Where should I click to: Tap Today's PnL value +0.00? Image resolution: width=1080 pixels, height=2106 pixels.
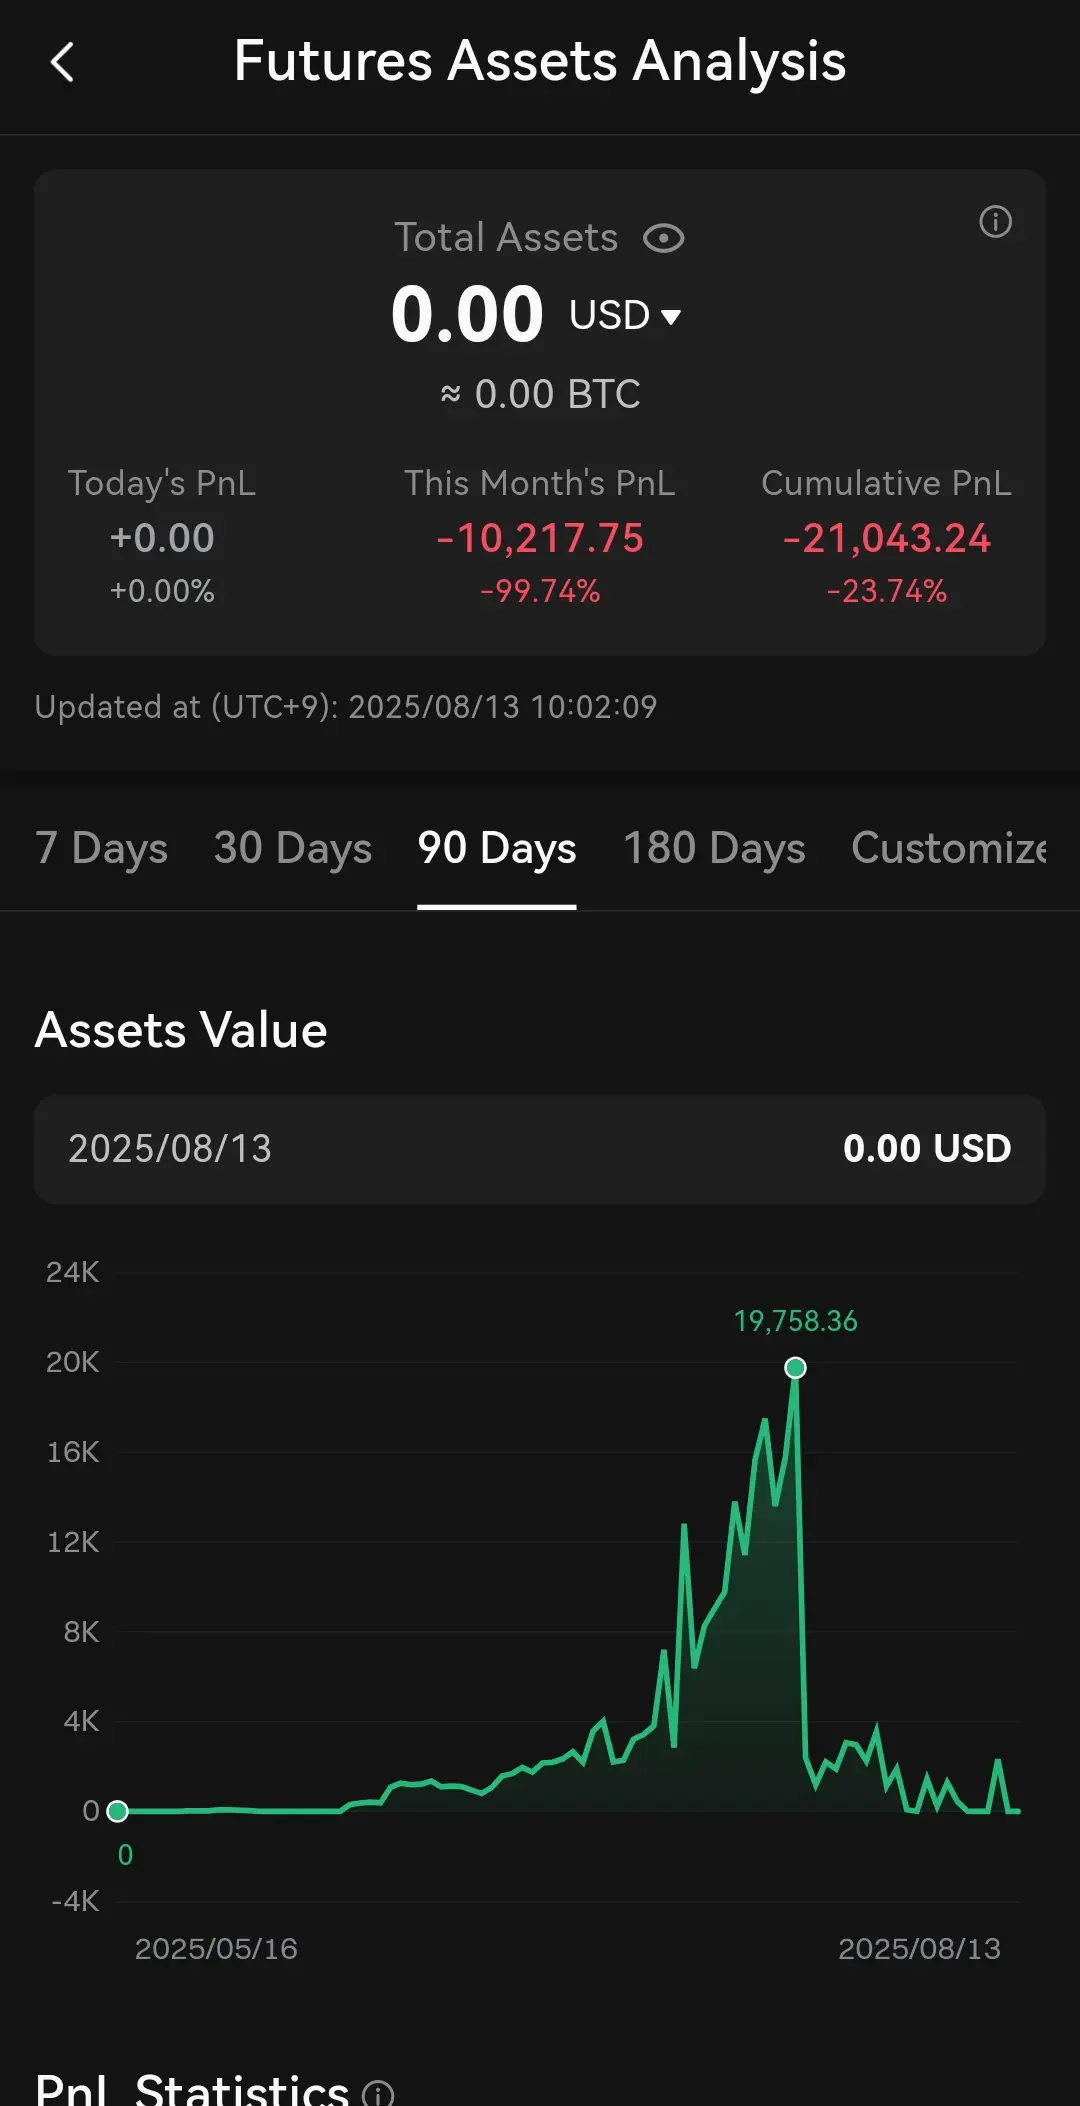point(162,538)
